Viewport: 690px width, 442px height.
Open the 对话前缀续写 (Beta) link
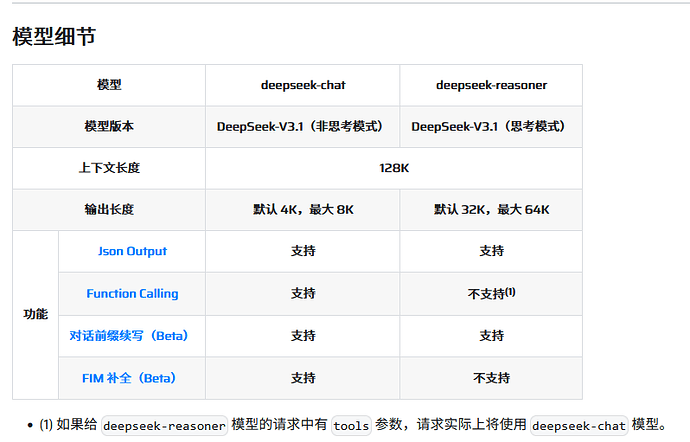coord(128,335)
